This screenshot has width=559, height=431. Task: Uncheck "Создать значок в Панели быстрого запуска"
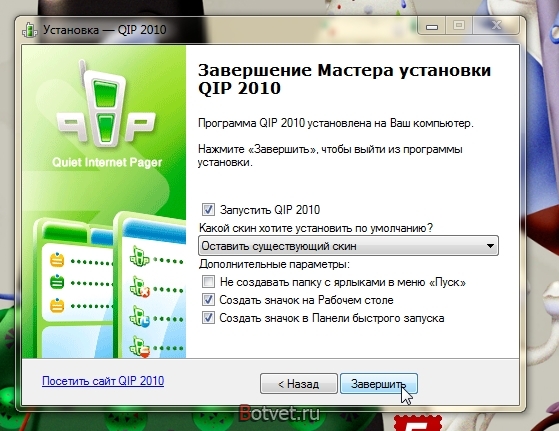pyautogui.click(x=208, y=317)
